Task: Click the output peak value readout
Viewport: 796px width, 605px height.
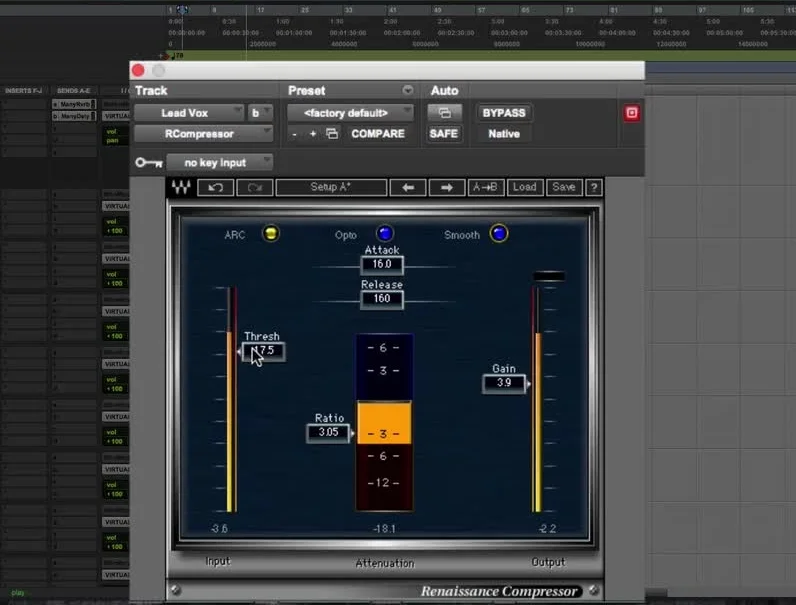Action: [547, 529]
